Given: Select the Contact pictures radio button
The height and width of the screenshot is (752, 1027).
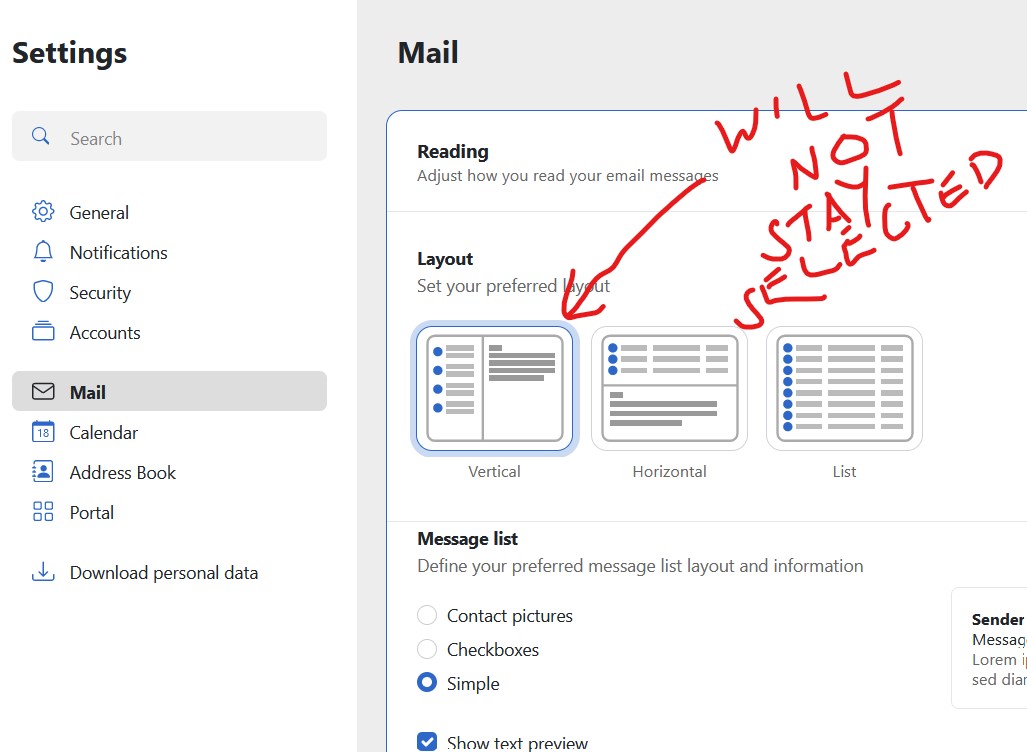Looking at the screenshot, I should [x=427, y=615].
